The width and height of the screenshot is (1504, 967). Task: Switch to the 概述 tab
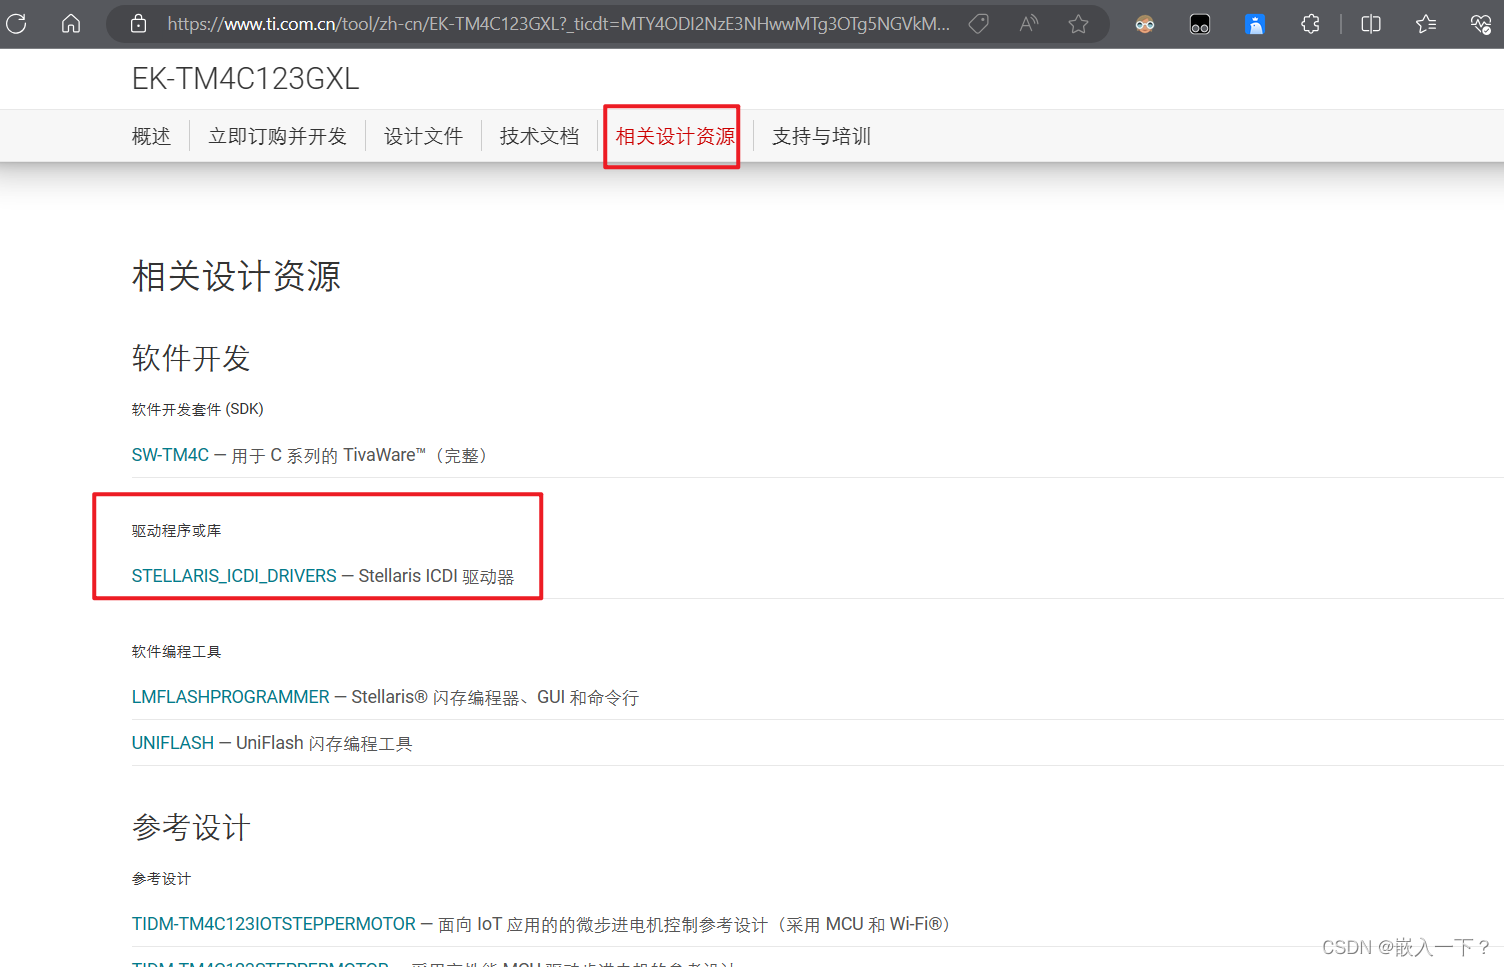point(151,136)
